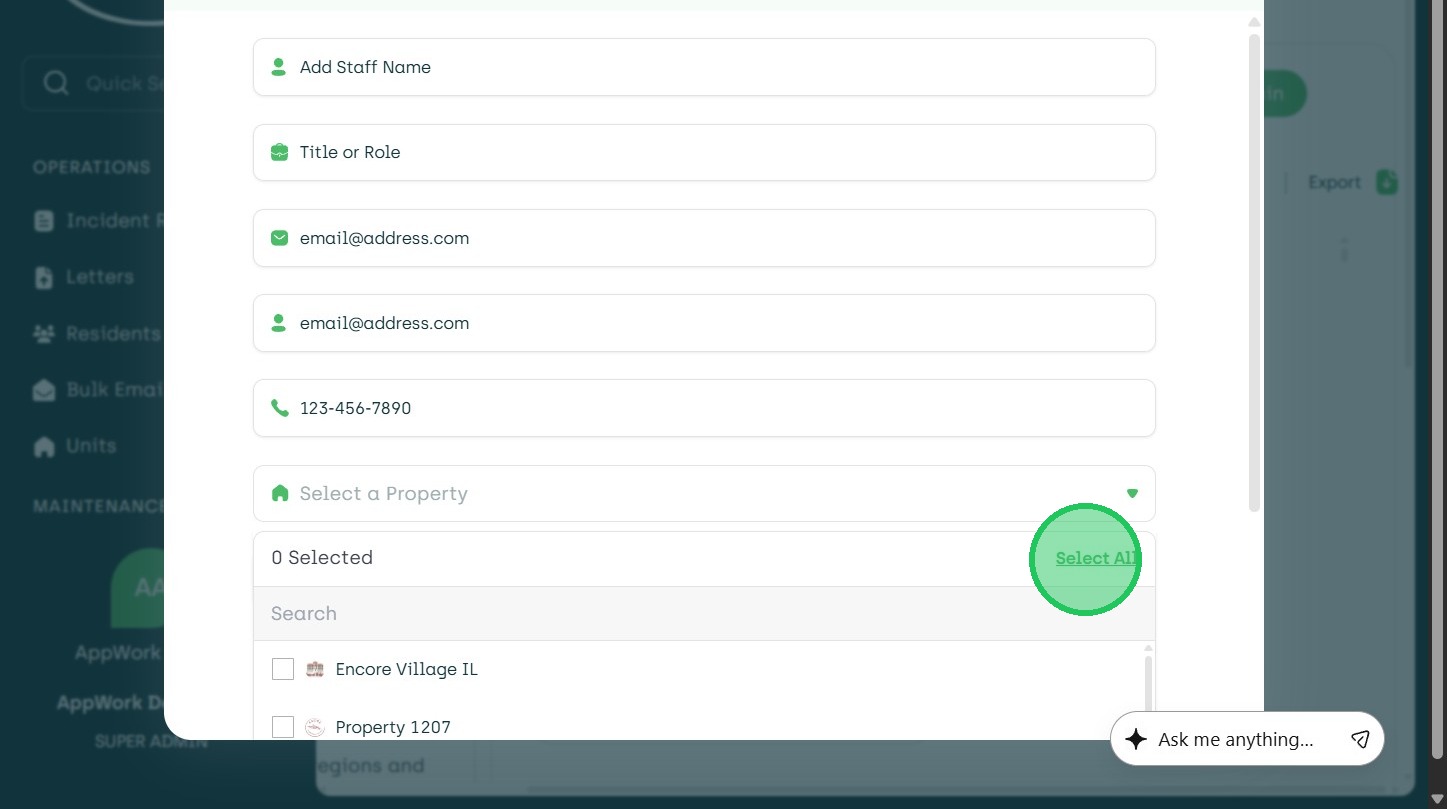Click the Letters sidebar icon
Viewport: 1447px width, 809px height.
(44, 277)
